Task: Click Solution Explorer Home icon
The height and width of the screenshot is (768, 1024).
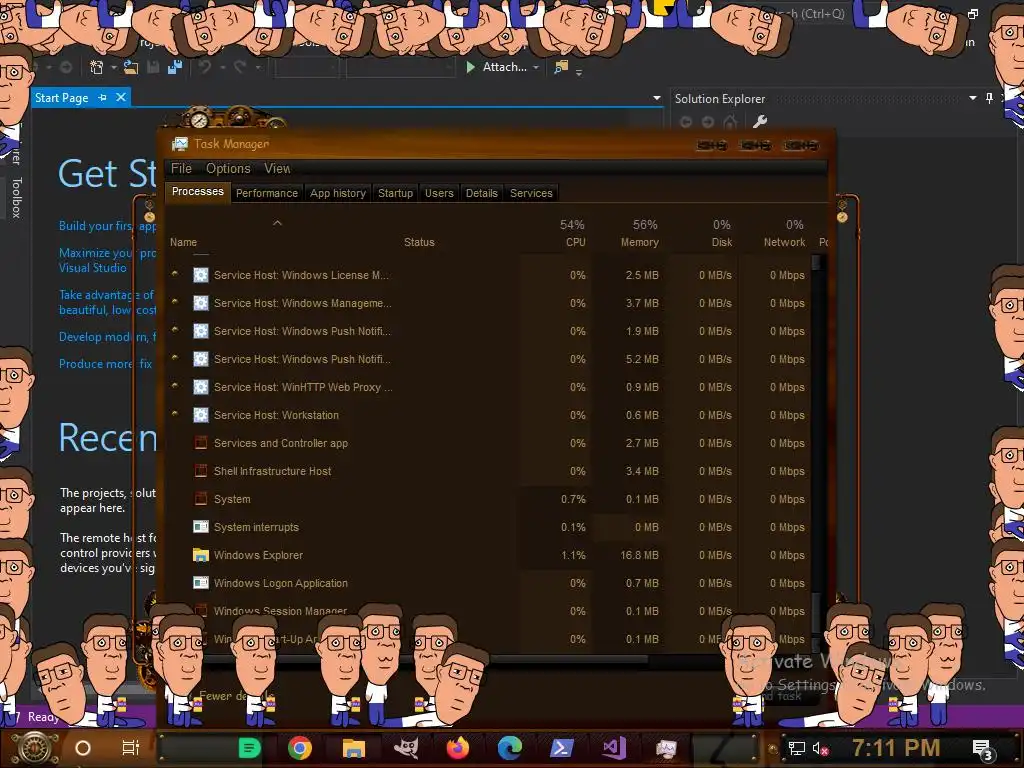Action: coord(730,121)
